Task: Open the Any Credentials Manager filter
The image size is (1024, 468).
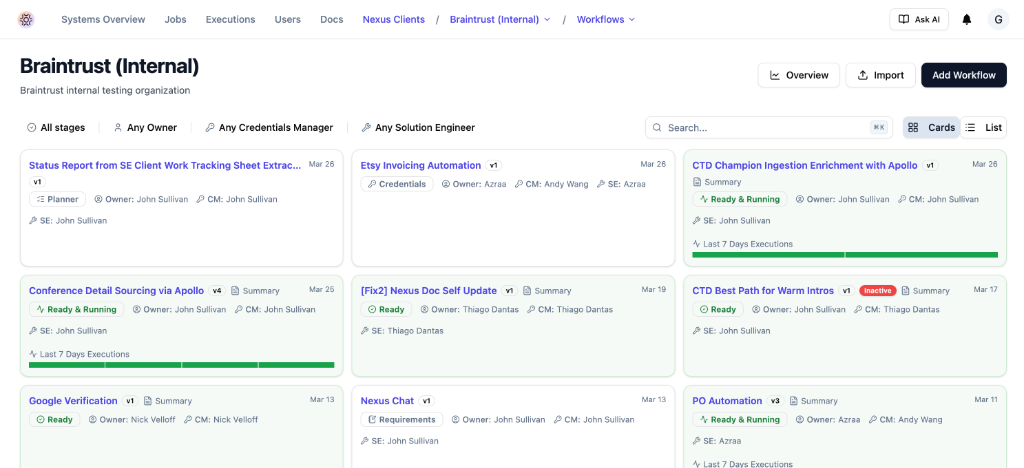Action: click(x=269, y=128)
